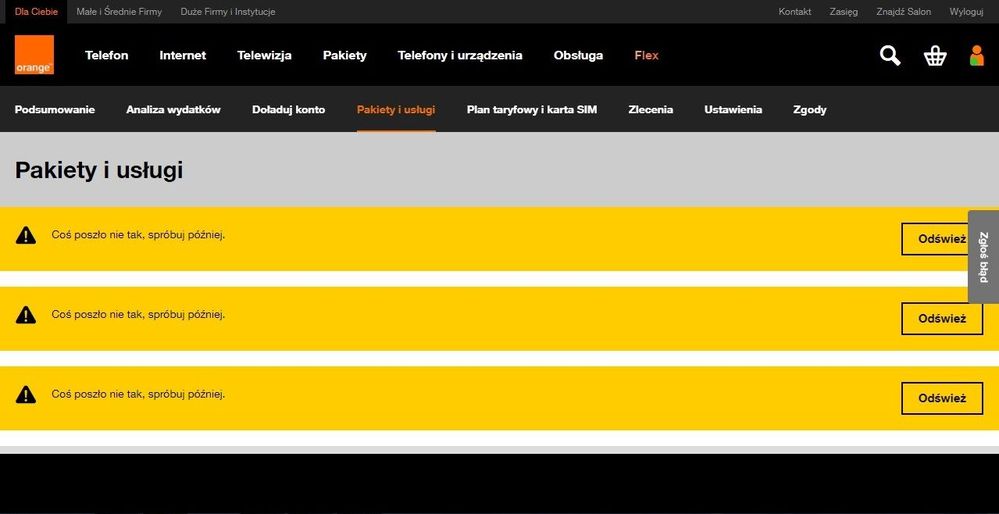Open the Znajdź Salon link
The image size is (999, 514).
pos(903,12)
